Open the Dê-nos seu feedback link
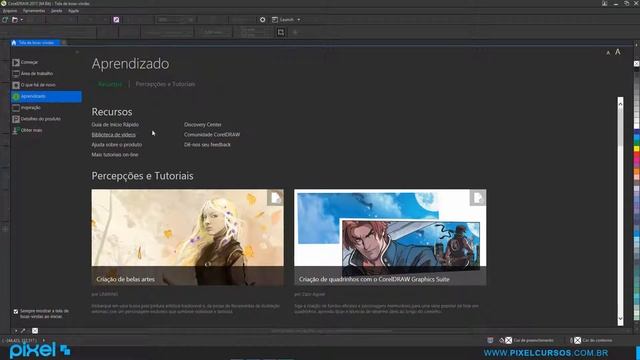Image resolution: width=640 pixels, height=360 pixels. coord(207,144)
